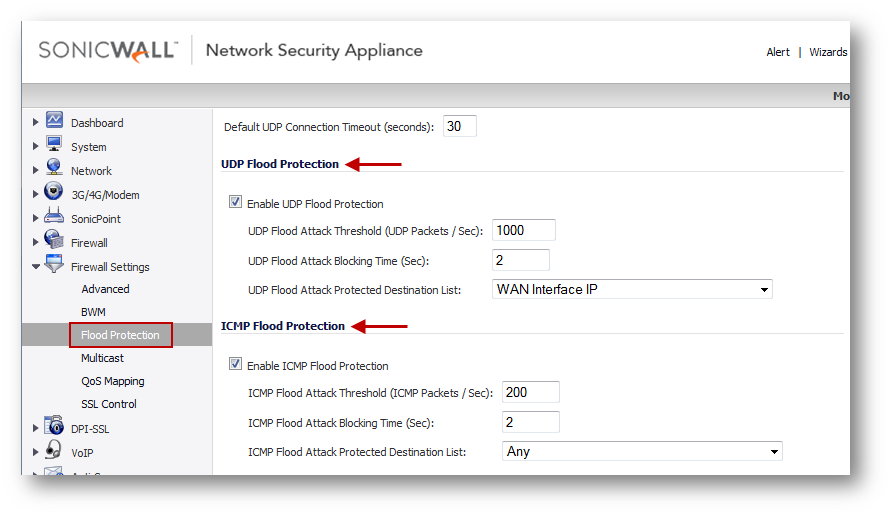This screenshot has width=892, height=517.
Task: Click the UDP Flood Protection heading
Action: [280, 164]
